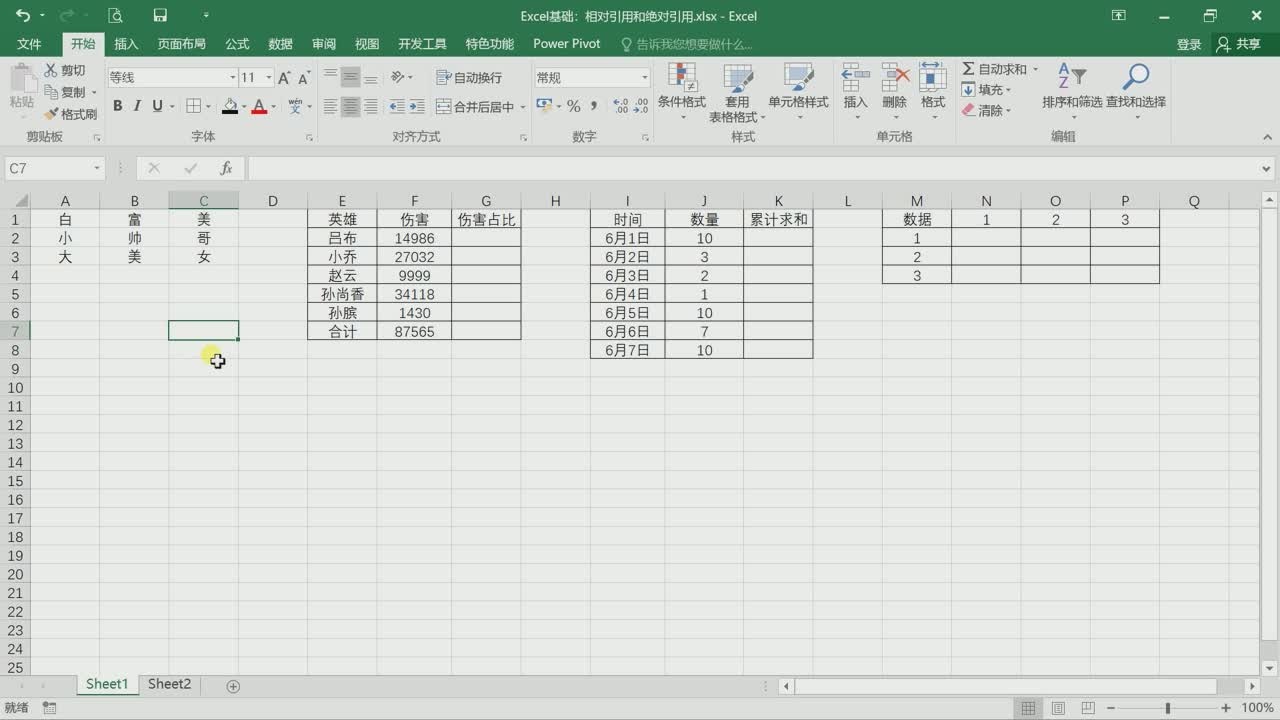Click the Print Preview icon in quick access toolbar
This screenshot has height=720, width=1280.
[115, 15]
